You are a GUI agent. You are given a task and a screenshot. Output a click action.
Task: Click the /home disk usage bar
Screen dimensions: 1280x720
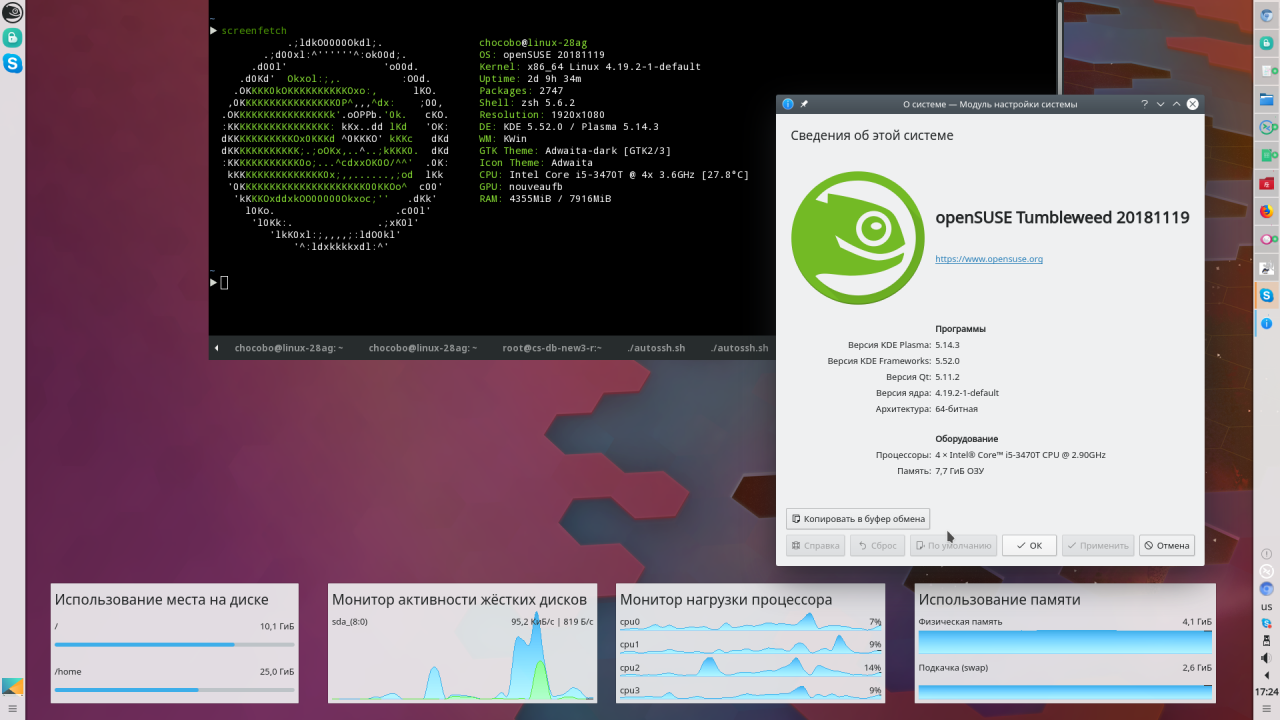[x=174, y=690]
